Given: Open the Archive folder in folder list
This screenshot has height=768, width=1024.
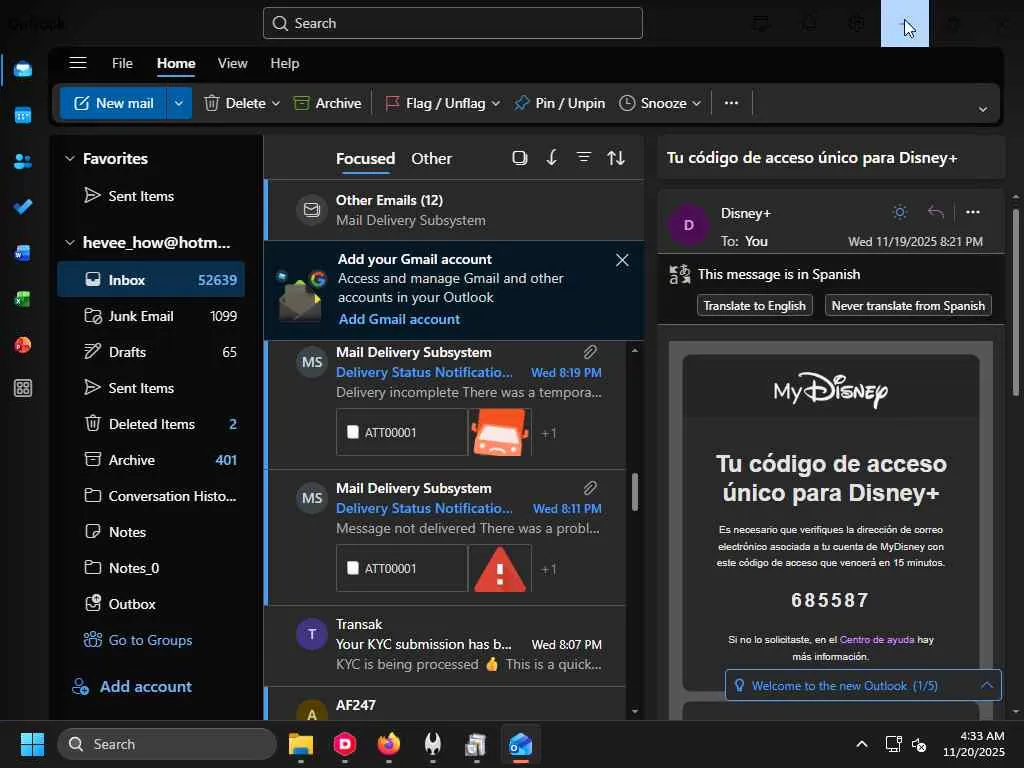Looking at the screenshot, I should 151,460.
